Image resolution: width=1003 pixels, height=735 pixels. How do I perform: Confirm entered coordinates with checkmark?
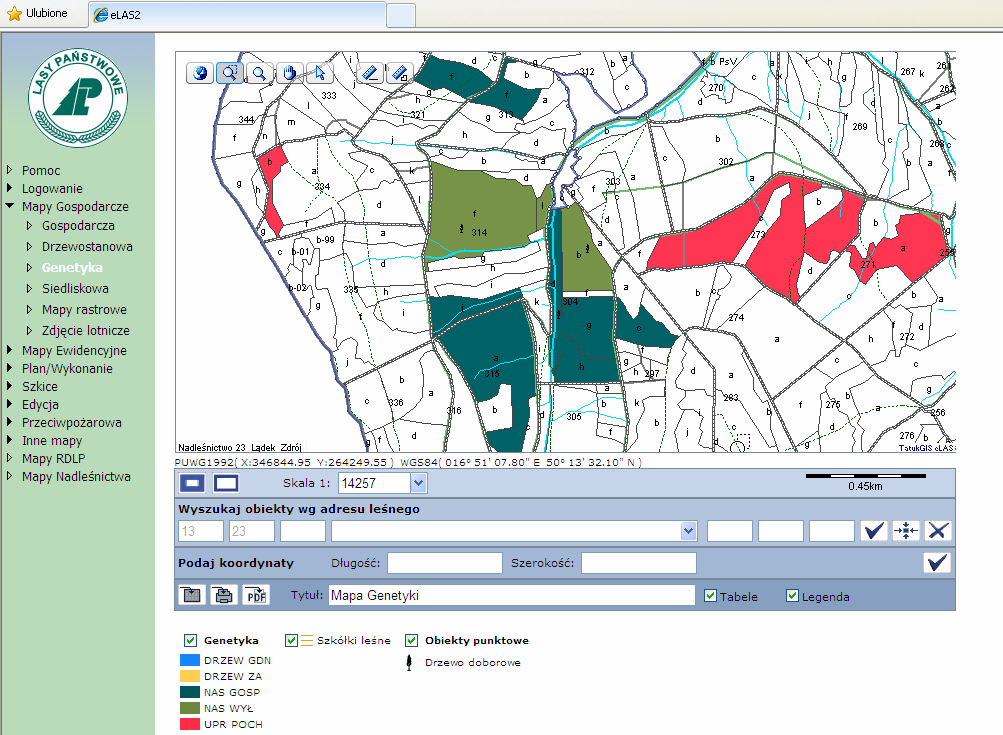click(x=937, y=563)
